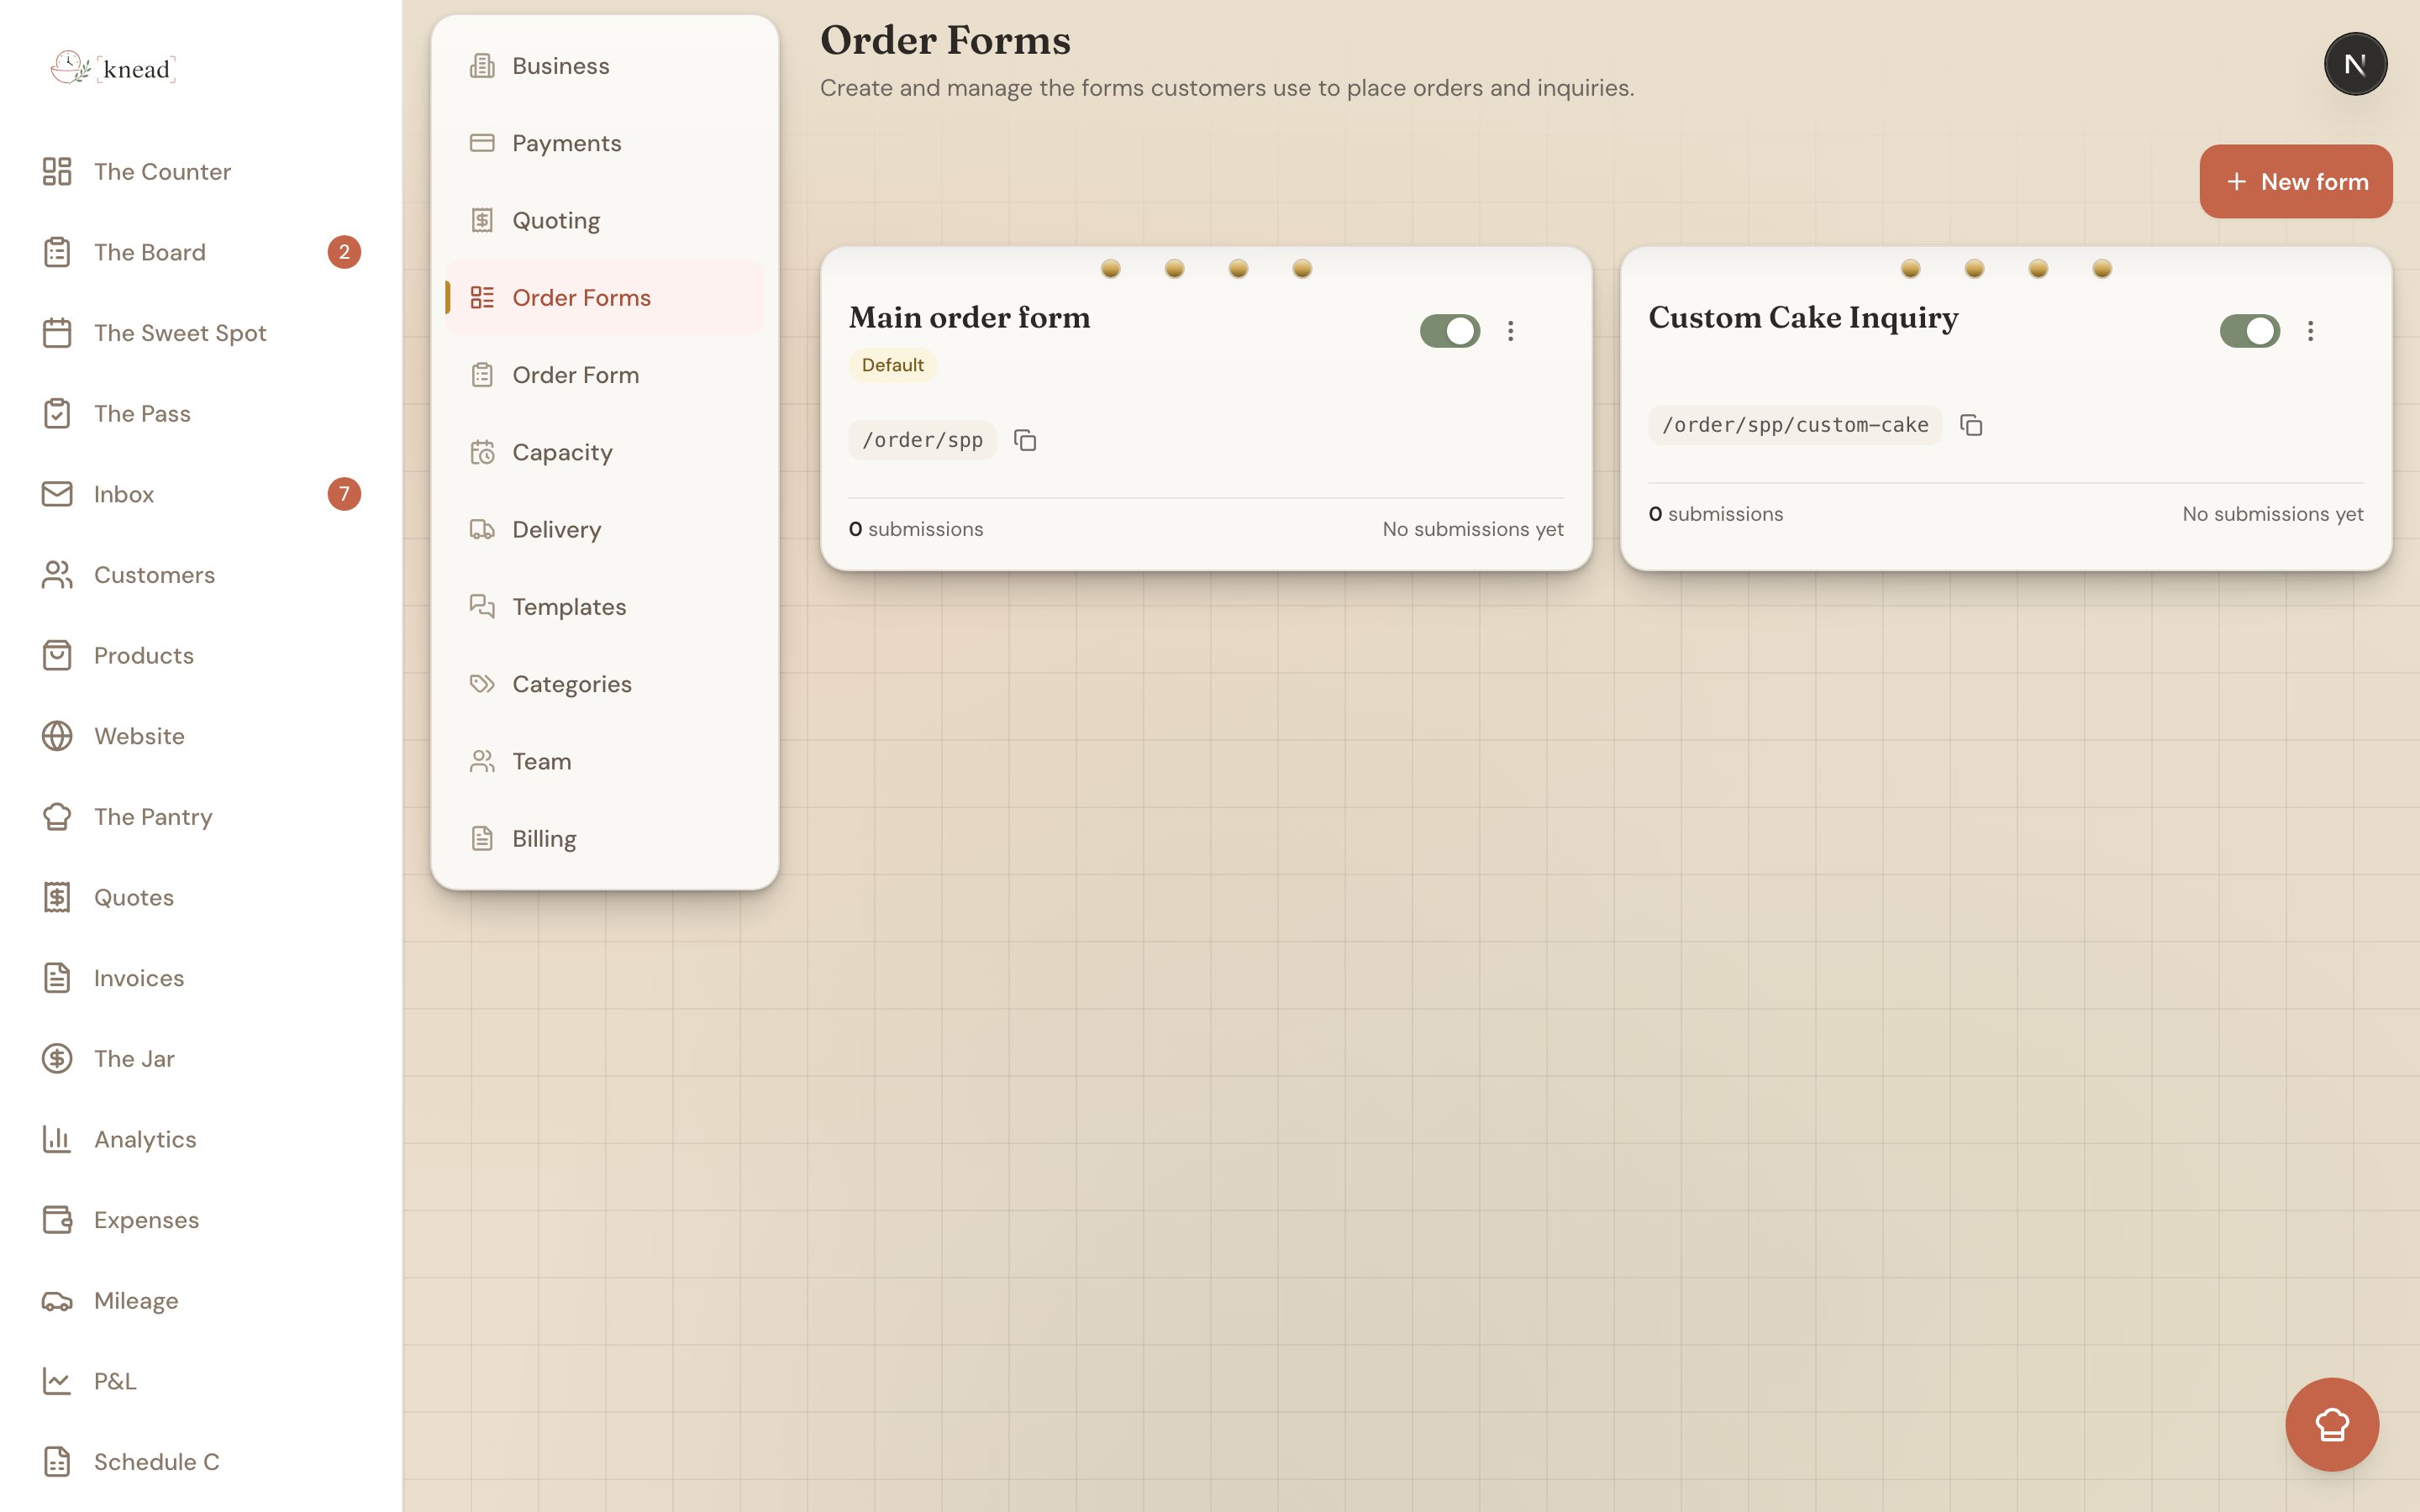The height and width of the screenshot is (1512, 2420).
Task: Open the Expenses wallet icon
Action: pyautogui.click(x=57, y=1220)
